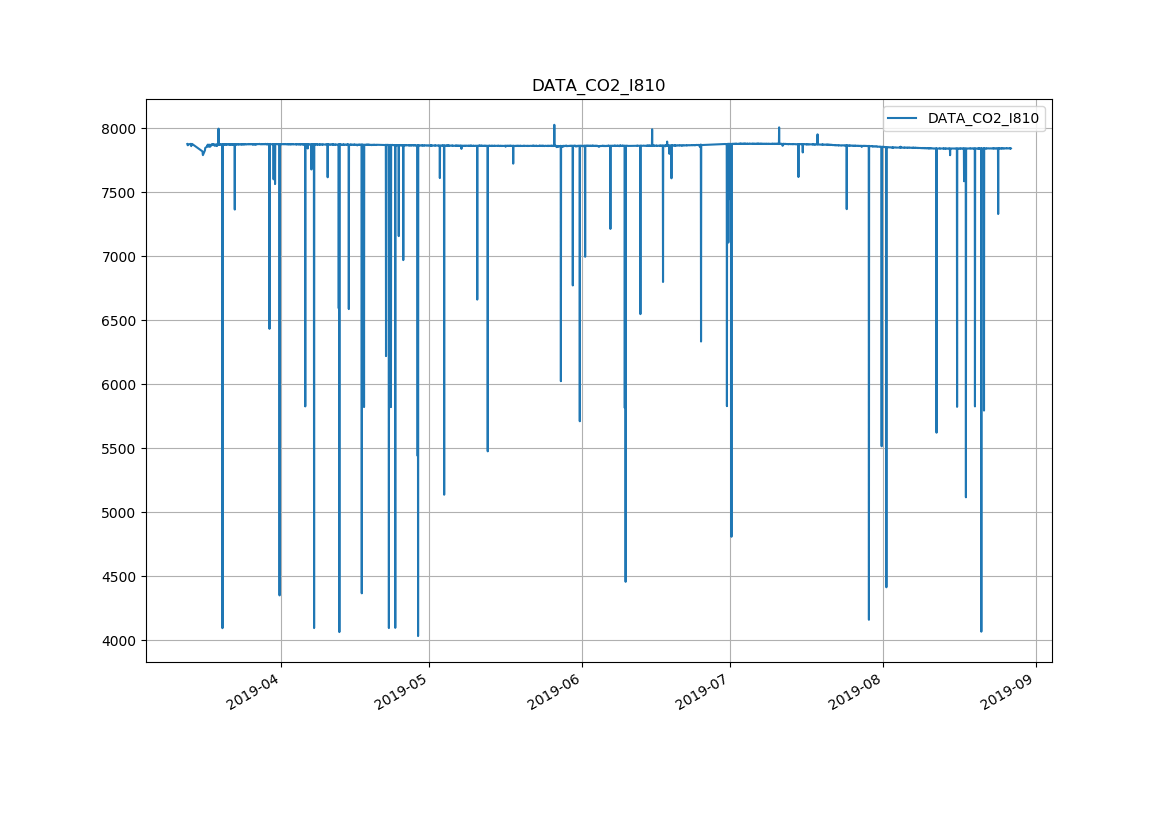The width and height of the screenshot is (1169, 827).
Task: Select the 2019-08 x-axis date label
Action: coord(859,689)
